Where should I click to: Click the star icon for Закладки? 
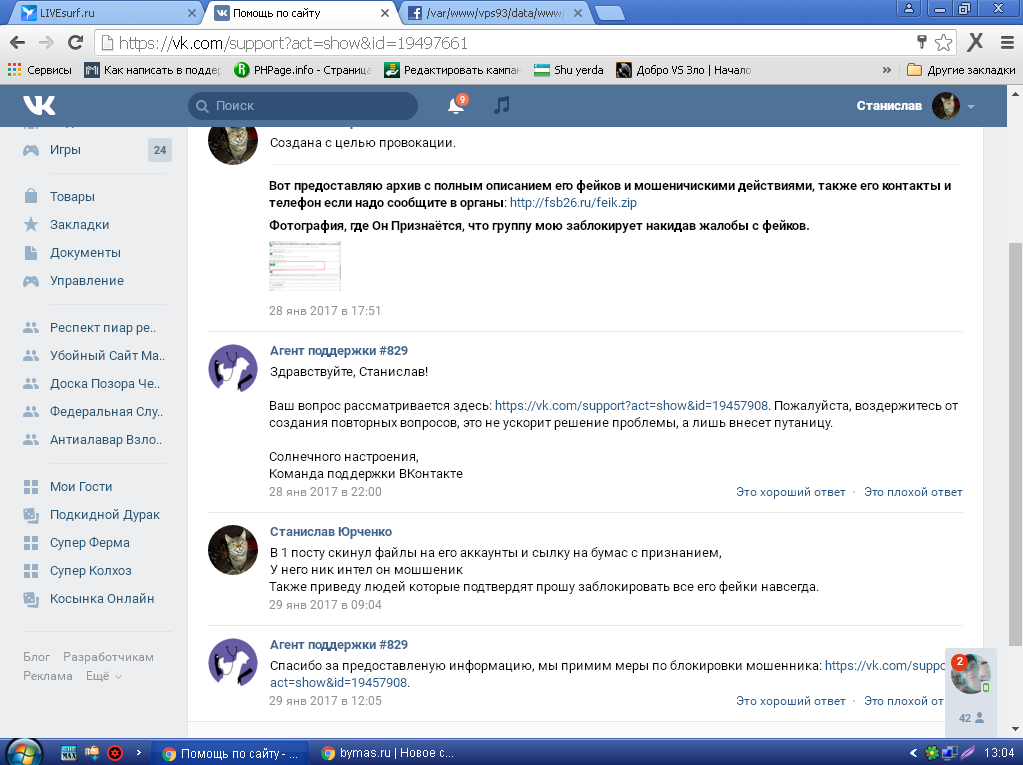click(31, 225)
